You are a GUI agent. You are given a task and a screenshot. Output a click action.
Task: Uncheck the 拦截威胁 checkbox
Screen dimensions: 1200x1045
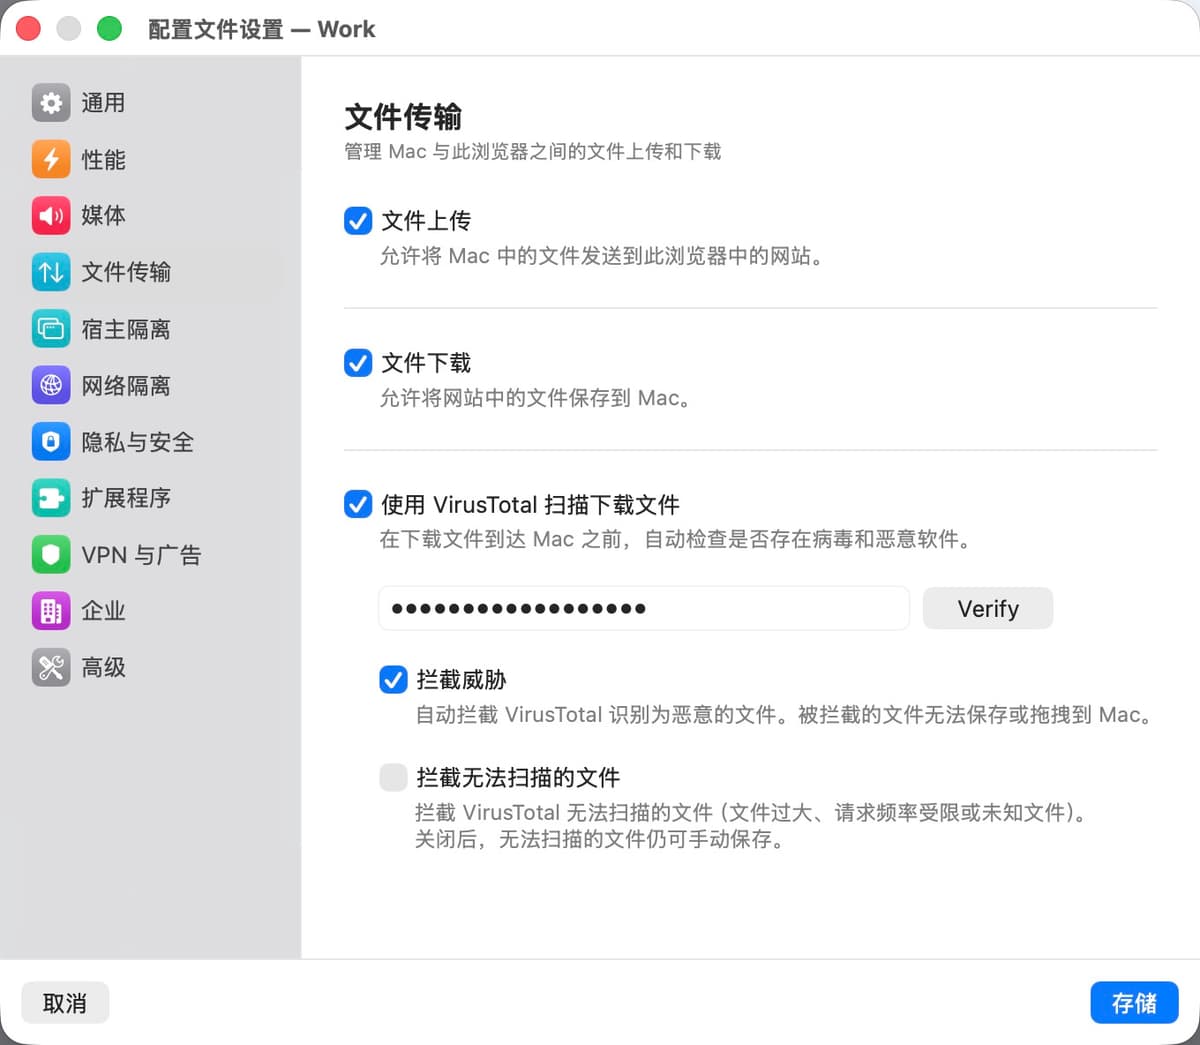(x=393, y=680)
